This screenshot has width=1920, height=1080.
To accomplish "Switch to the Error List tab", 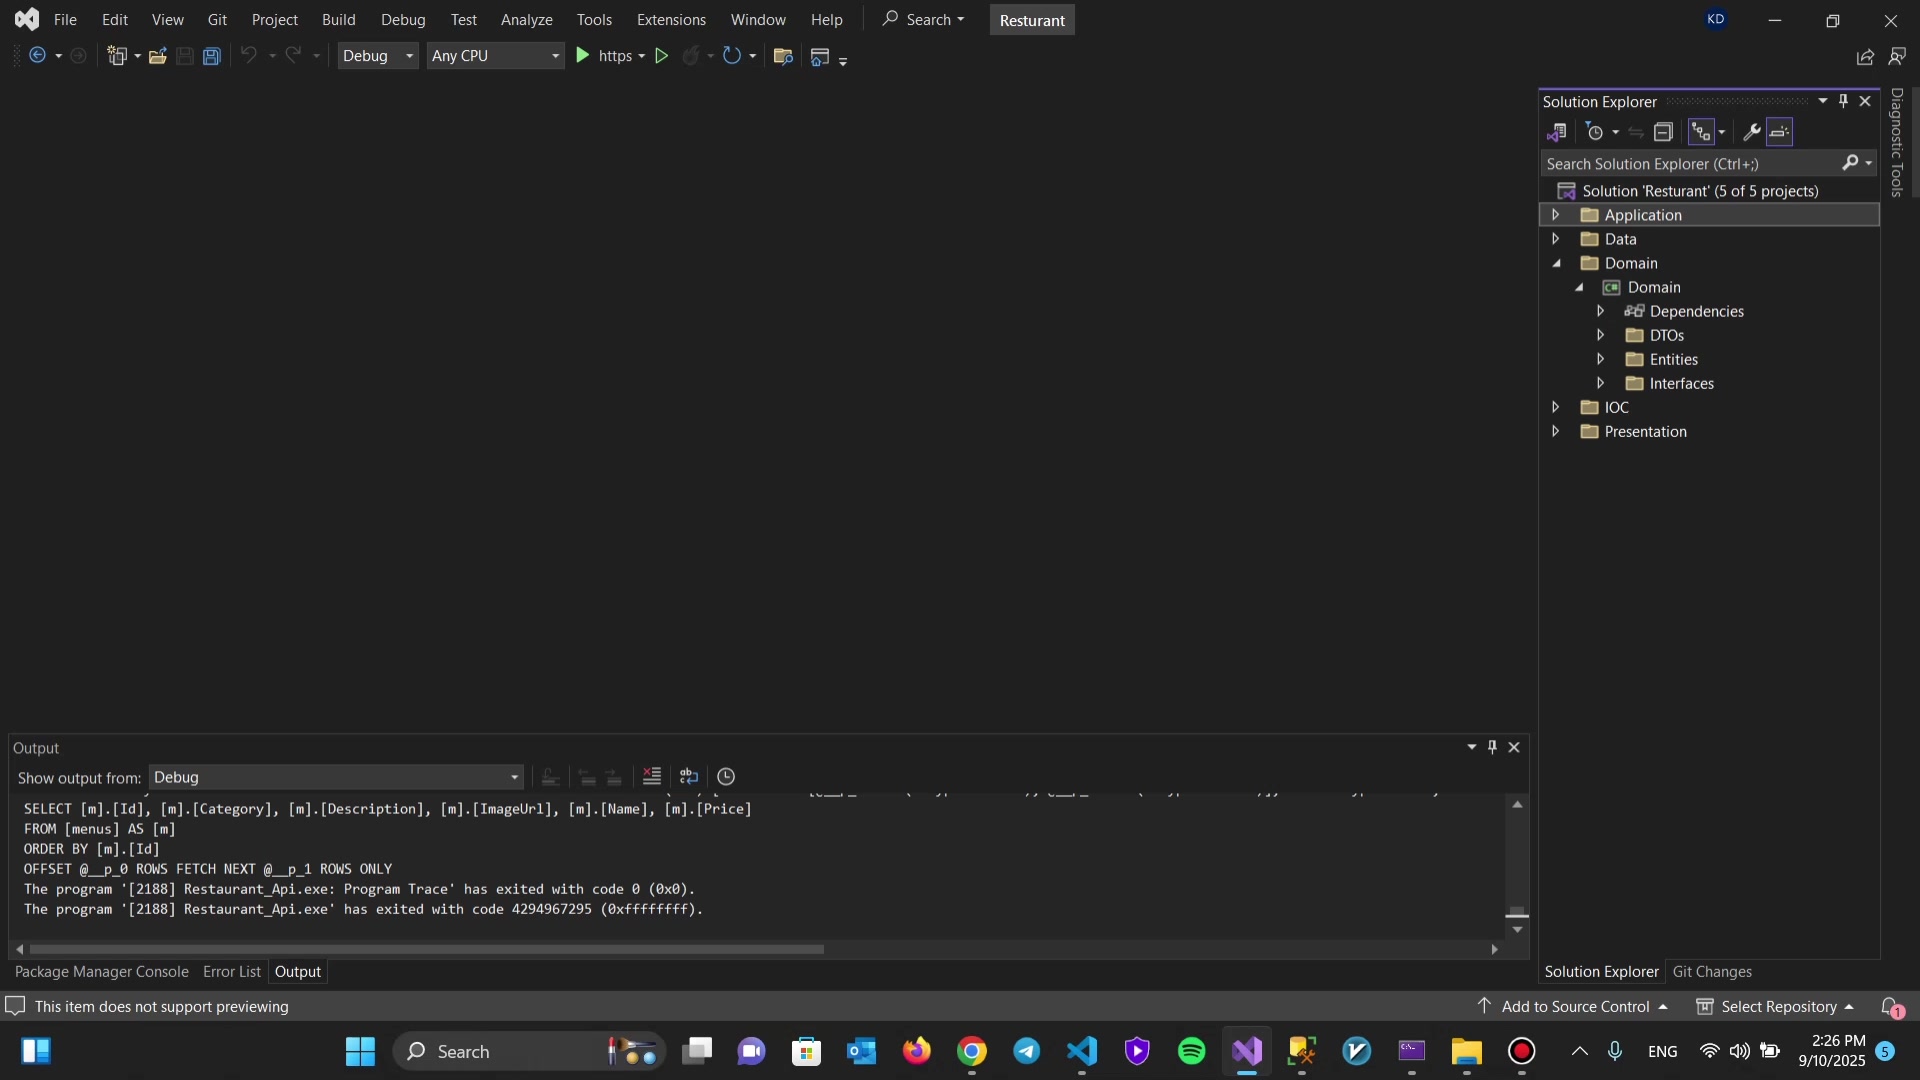I will (x=231, y=972).
